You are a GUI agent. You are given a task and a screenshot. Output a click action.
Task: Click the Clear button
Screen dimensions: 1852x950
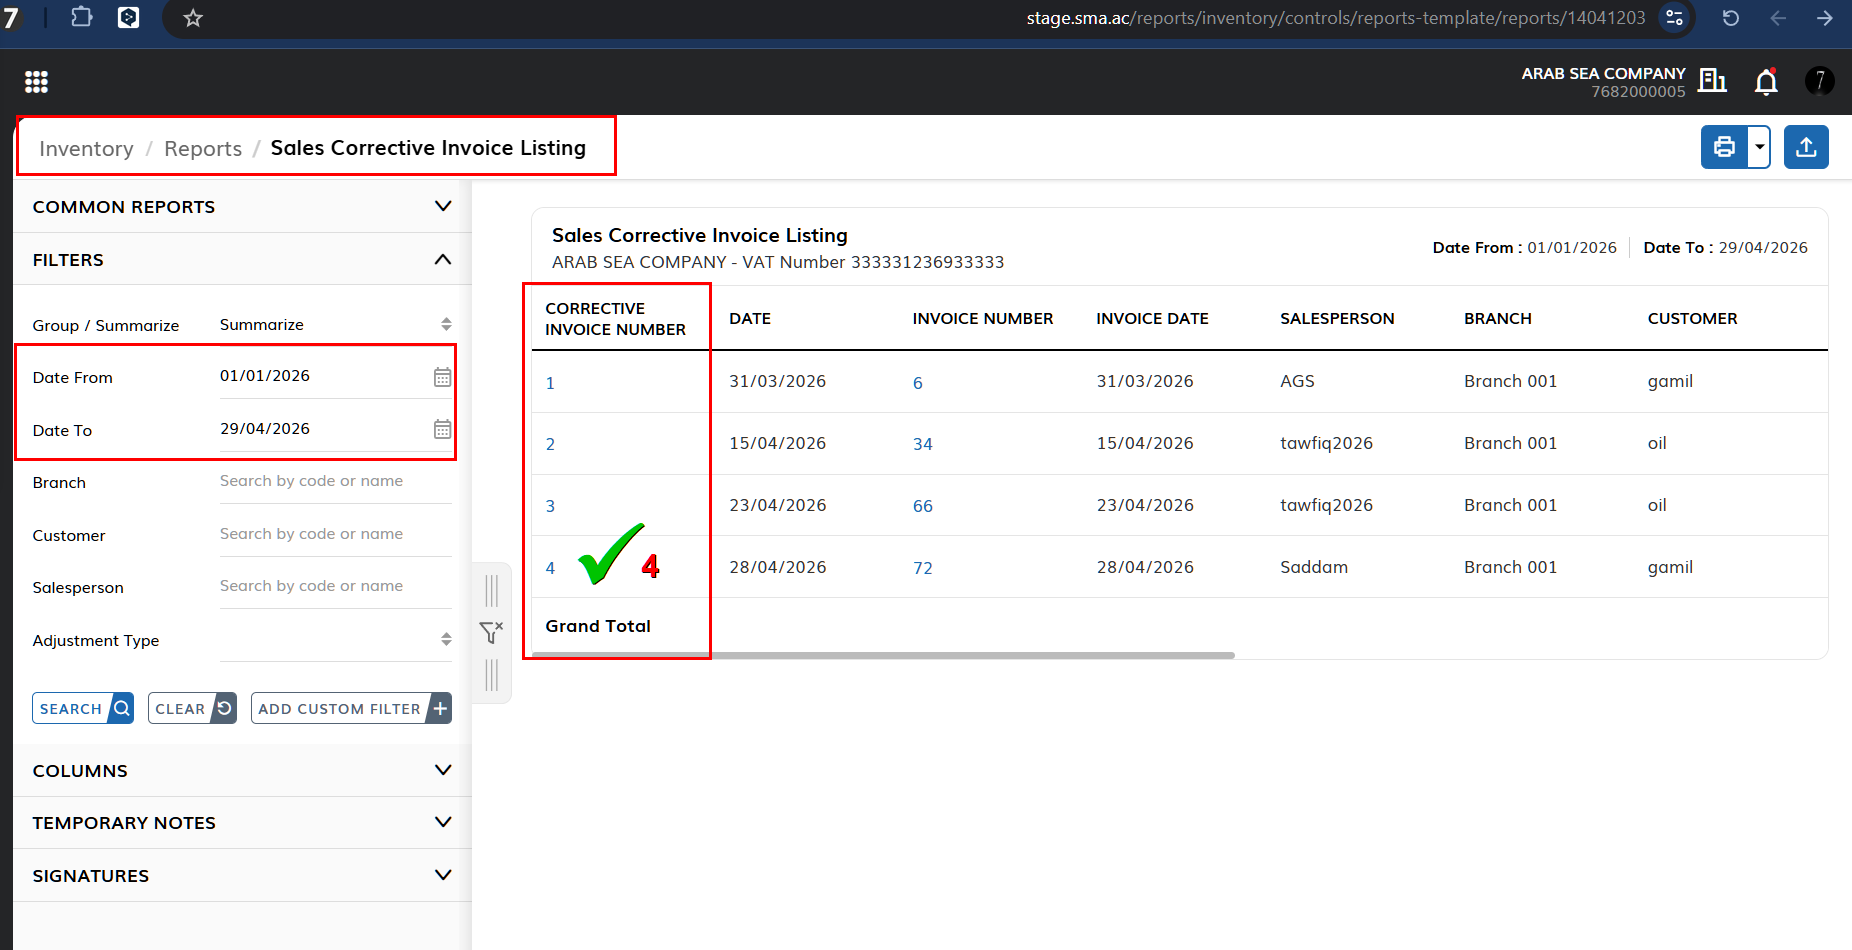(x=192, y=708)
